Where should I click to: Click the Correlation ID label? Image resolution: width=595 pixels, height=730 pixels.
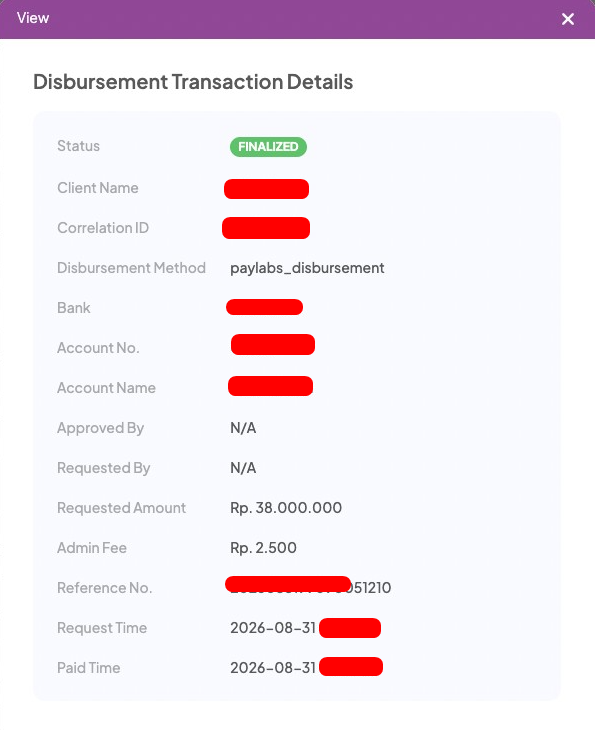pyautogui.click(x=103, y=228)
